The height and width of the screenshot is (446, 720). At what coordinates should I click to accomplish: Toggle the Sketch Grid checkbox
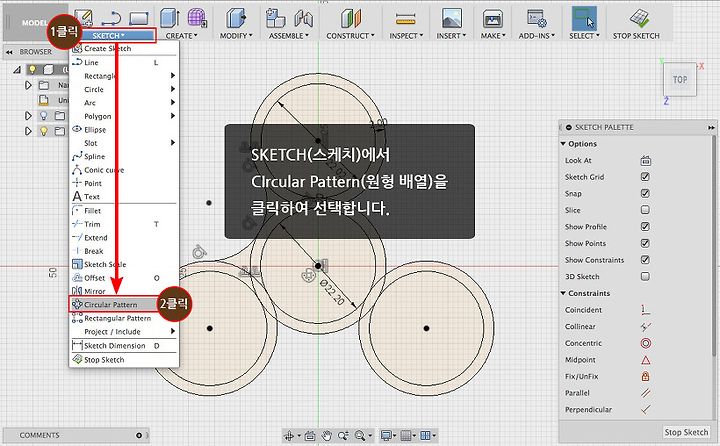645,177
